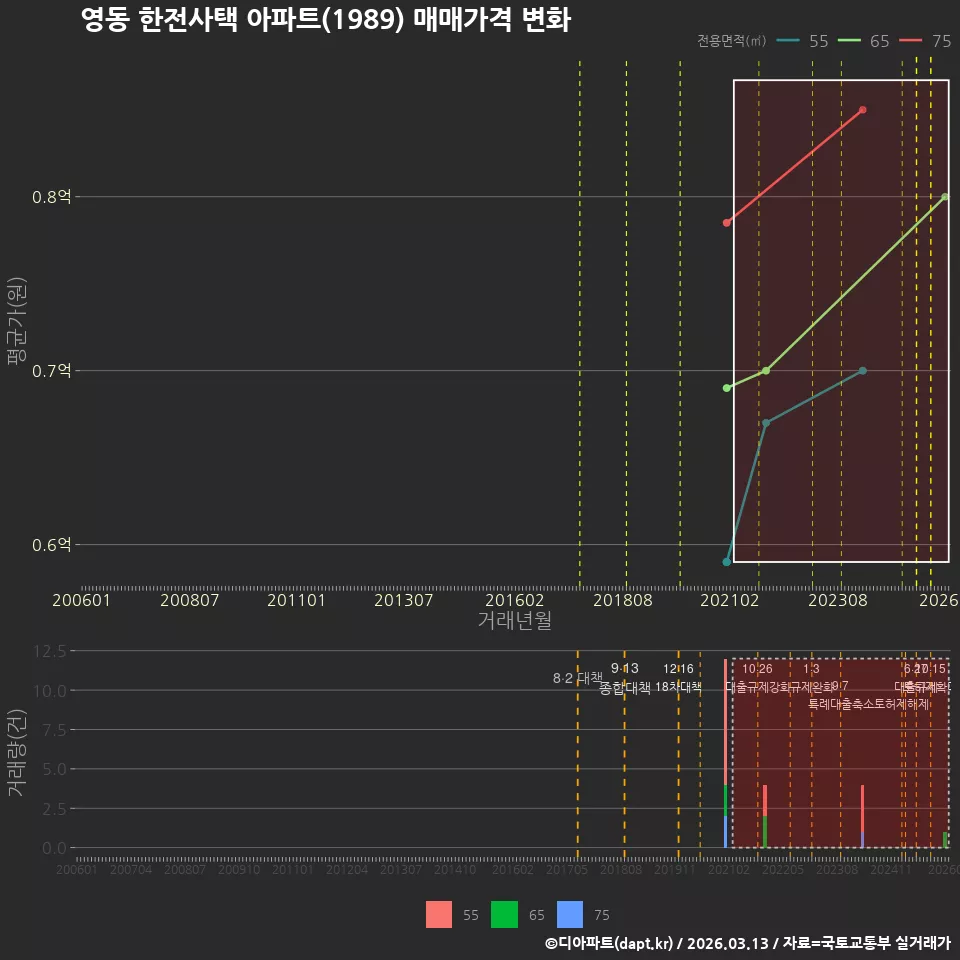Click the 10·26 policy marker label
Screen dimensions: 960x960
pyautogui.click(x=757, y=669)
